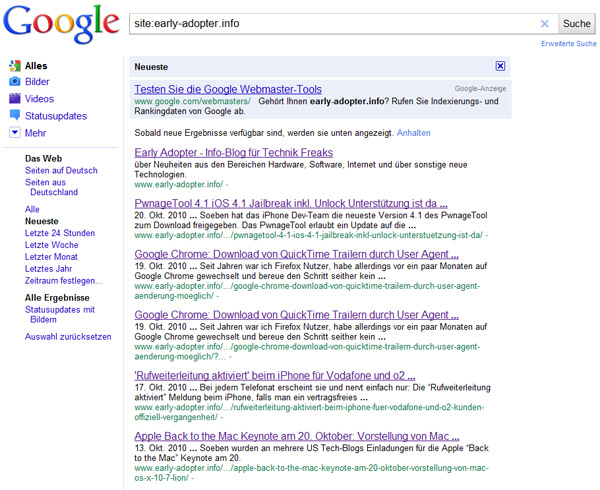The image size is (600, 490).
Task: Click Anhalten to pause live results
Action: coord(414,133)
